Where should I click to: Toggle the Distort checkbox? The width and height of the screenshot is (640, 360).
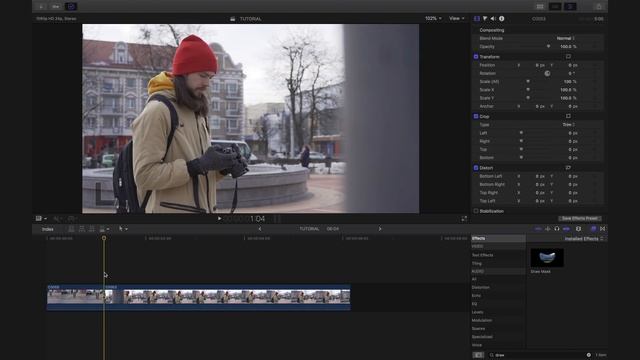476,168
